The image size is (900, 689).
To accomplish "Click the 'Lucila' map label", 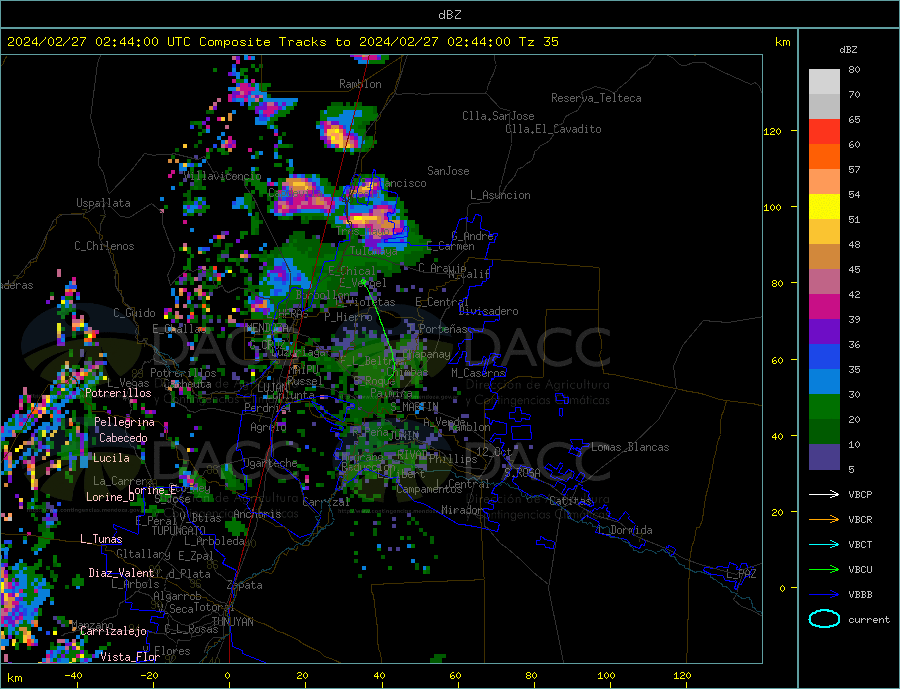I will click(111, 458).
